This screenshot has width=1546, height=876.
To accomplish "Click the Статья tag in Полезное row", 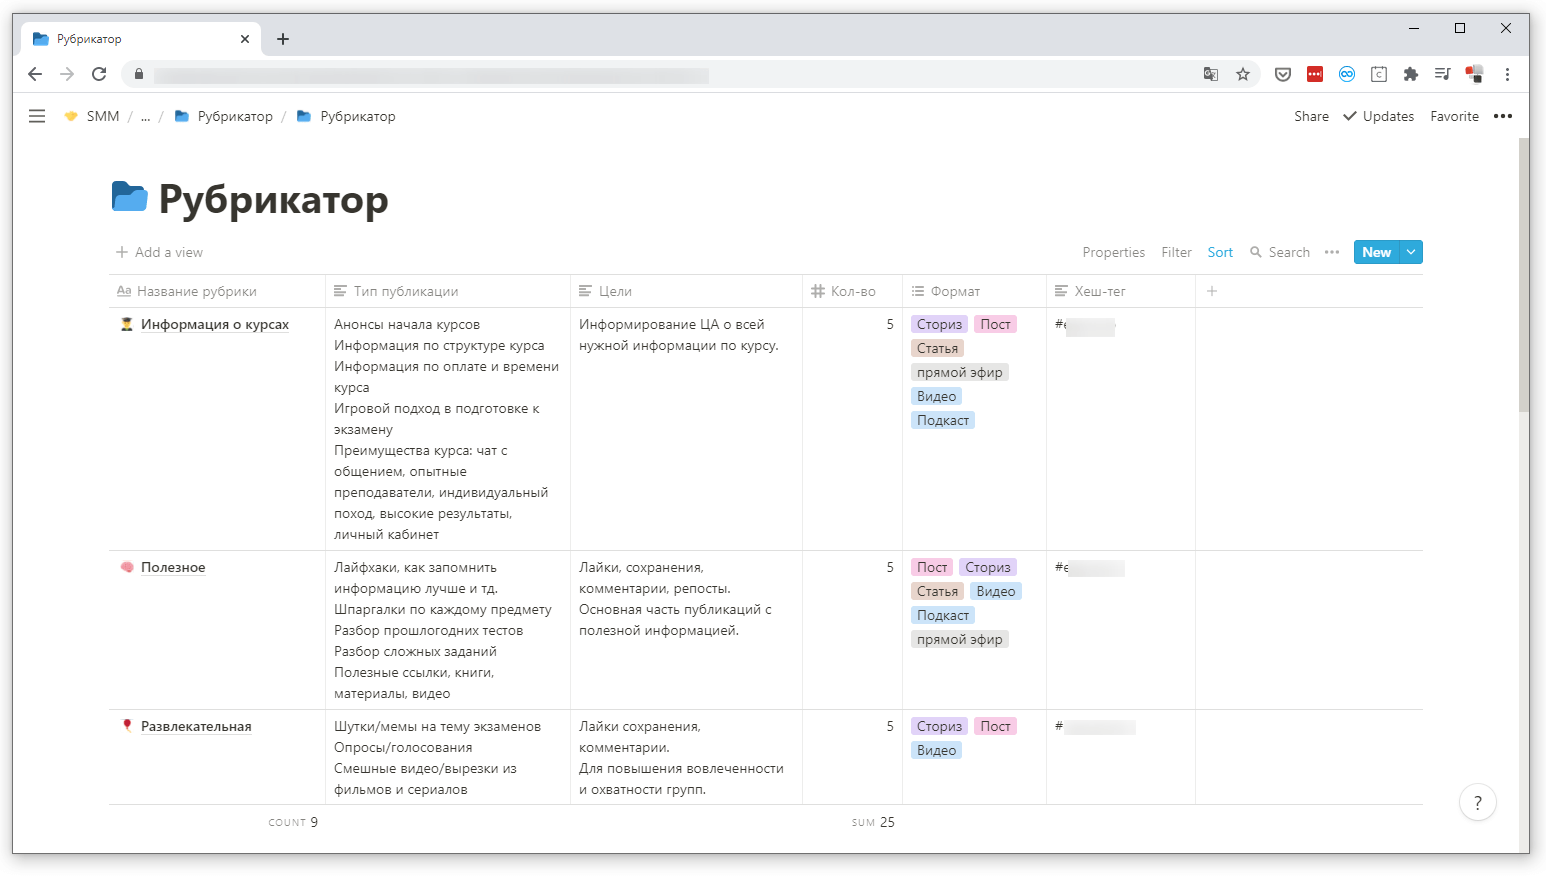I will pos(937,591).
